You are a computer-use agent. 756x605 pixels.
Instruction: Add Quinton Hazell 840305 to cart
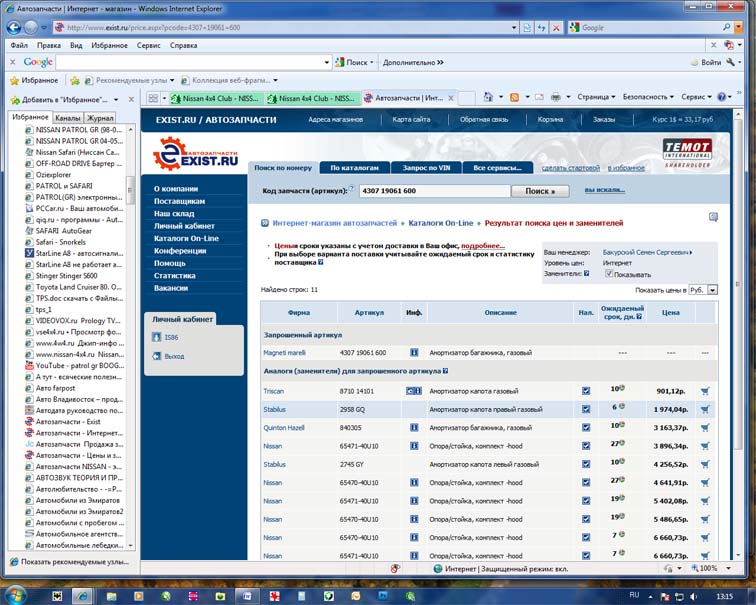pos(705,428)
